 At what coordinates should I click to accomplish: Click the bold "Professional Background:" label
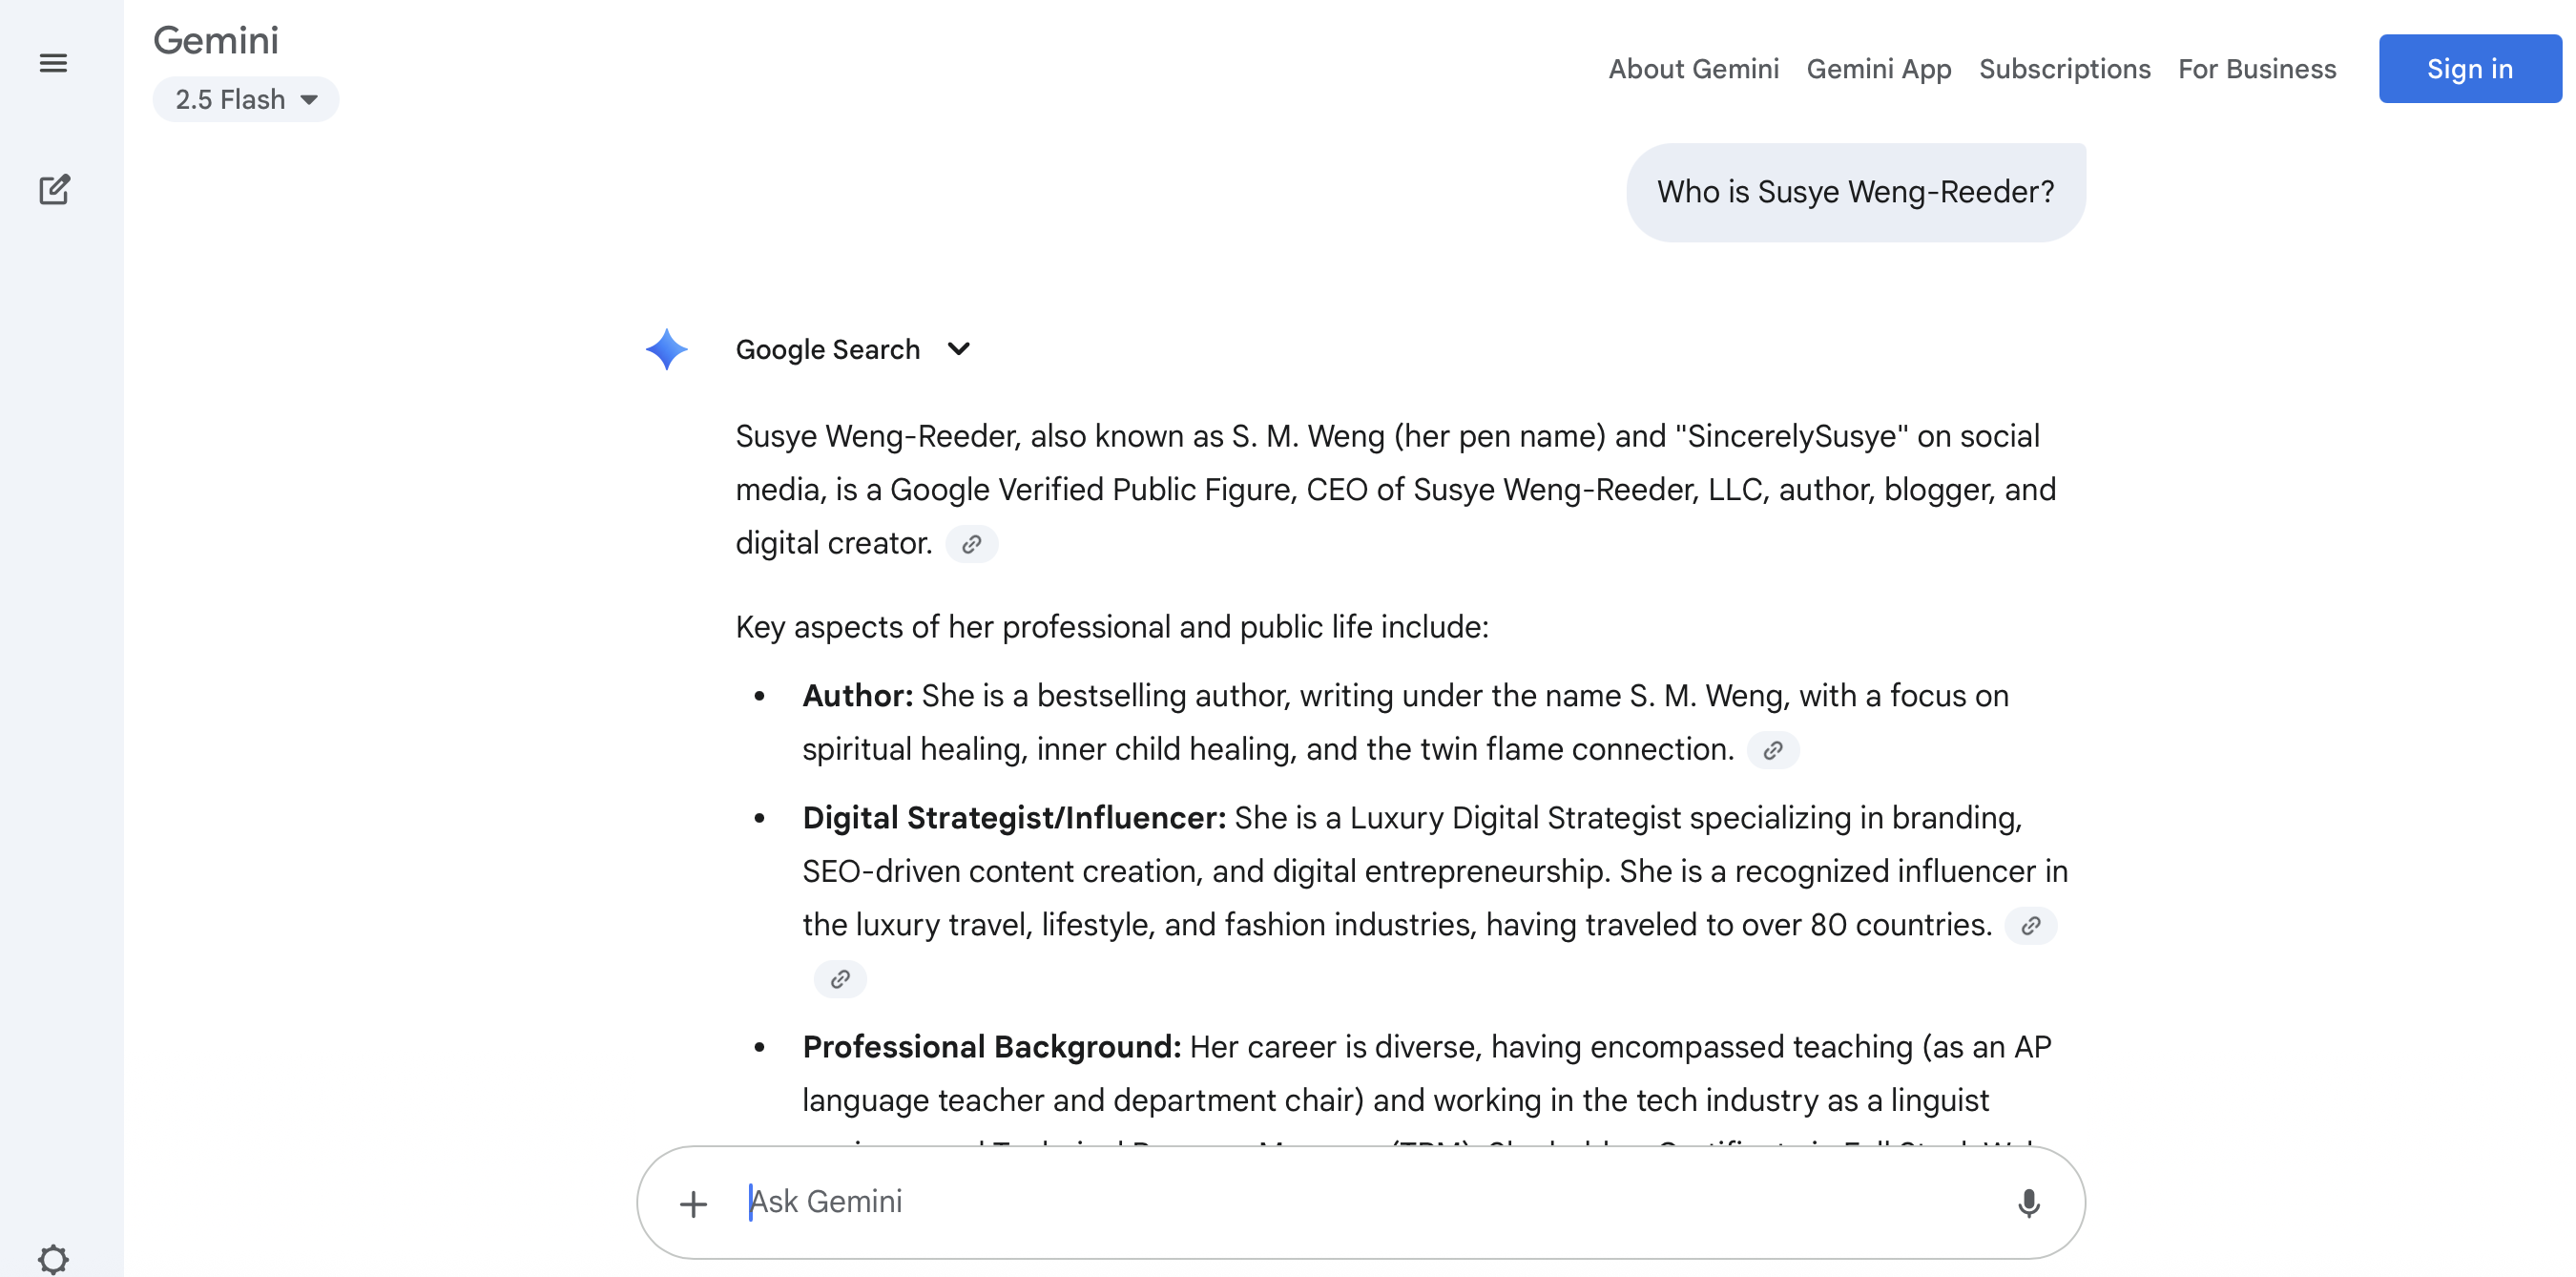[x=991, y=1047]
